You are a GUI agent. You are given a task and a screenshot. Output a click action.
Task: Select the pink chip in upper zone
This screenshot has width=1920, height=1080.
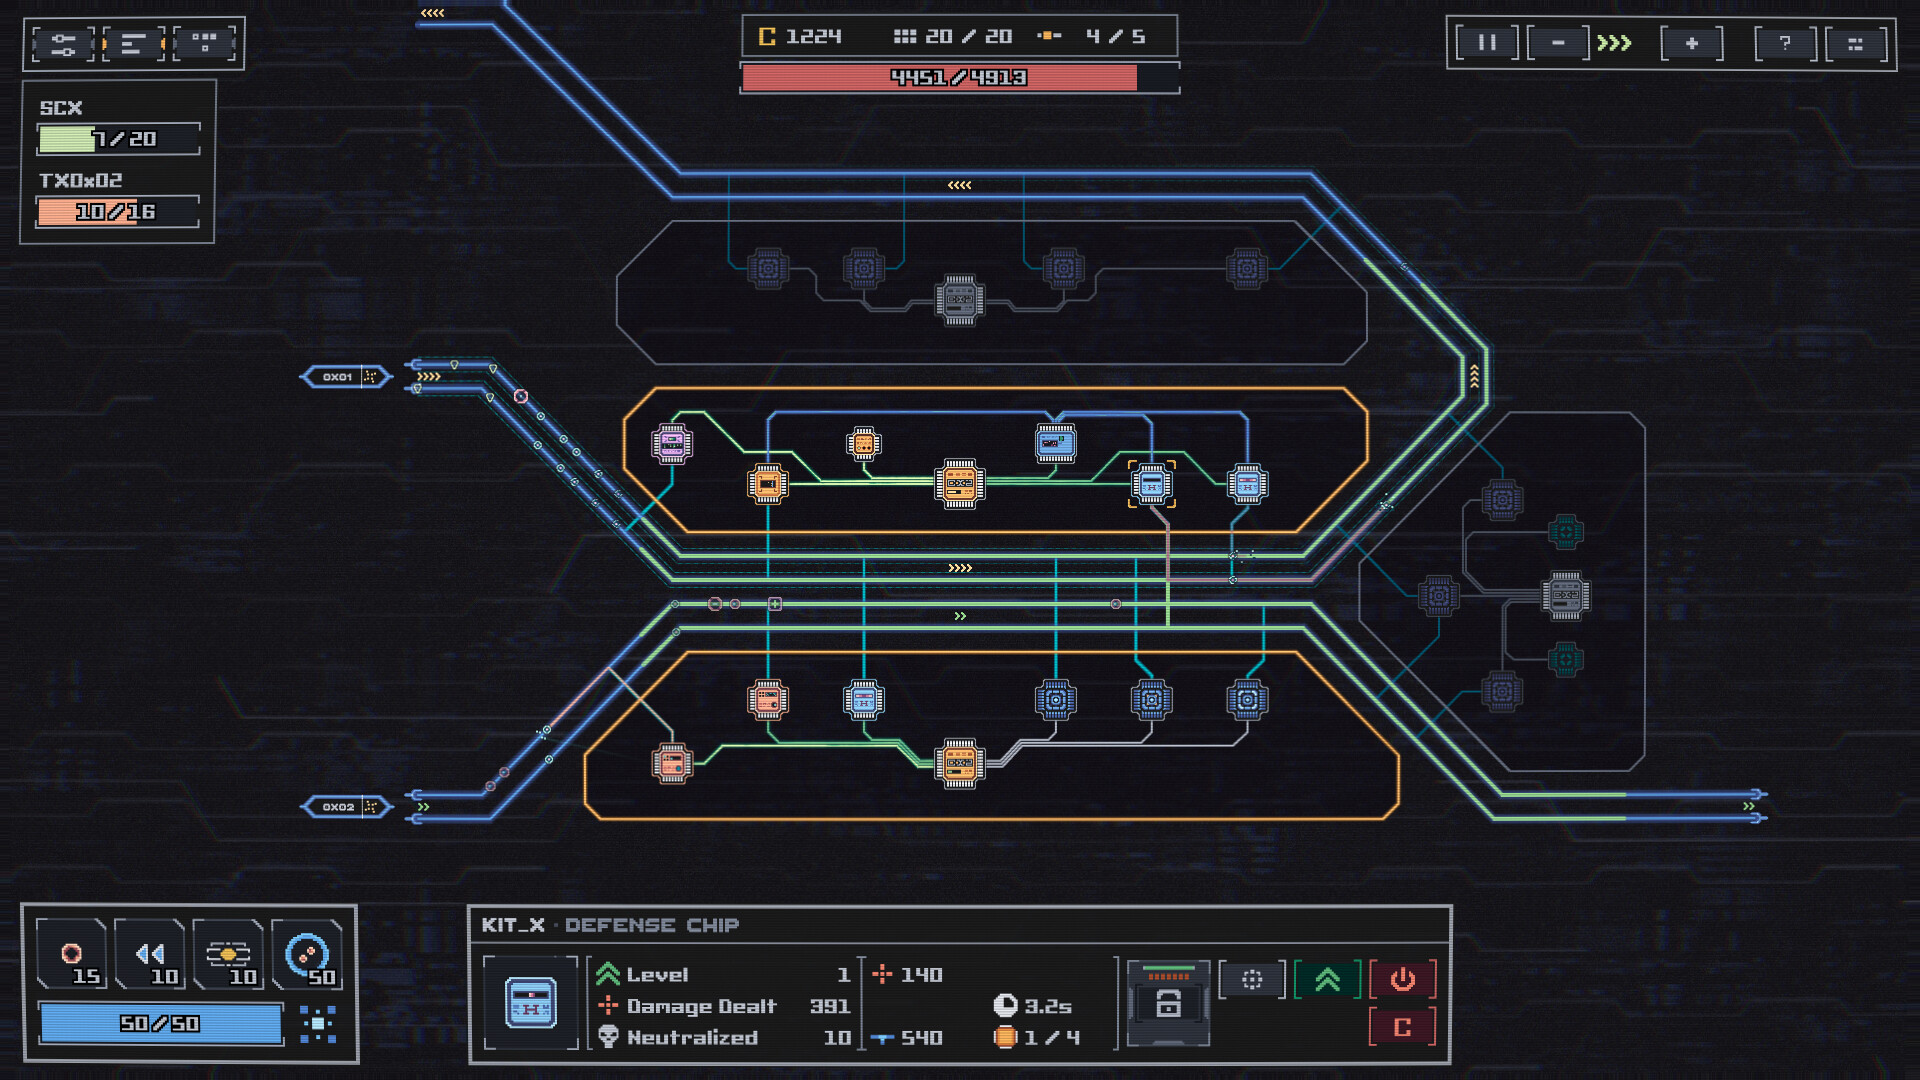tap(672, 444)
